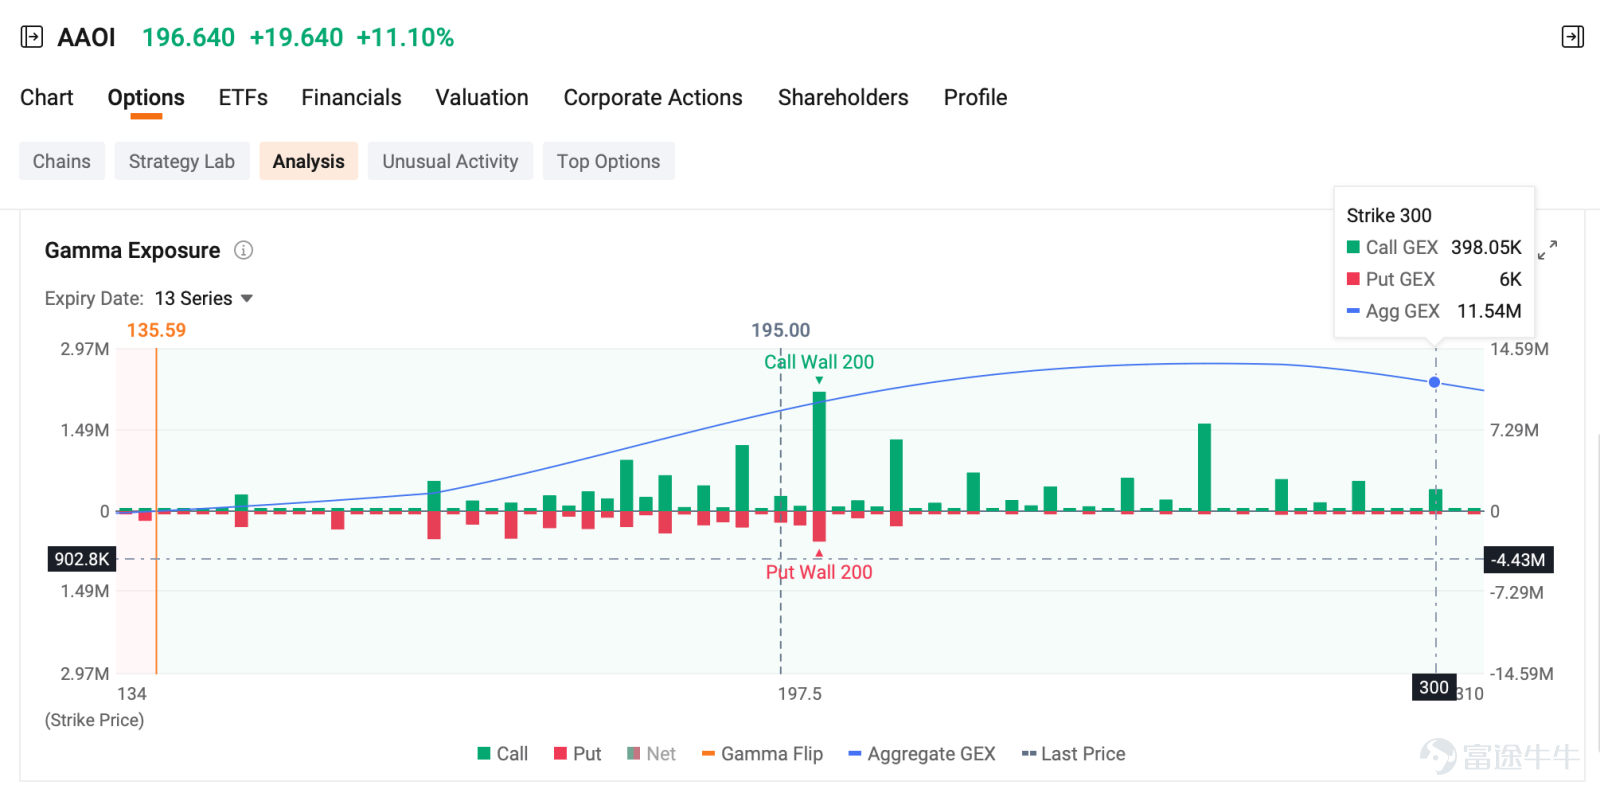Open the Corporate Actions tab

click(653, 98)
